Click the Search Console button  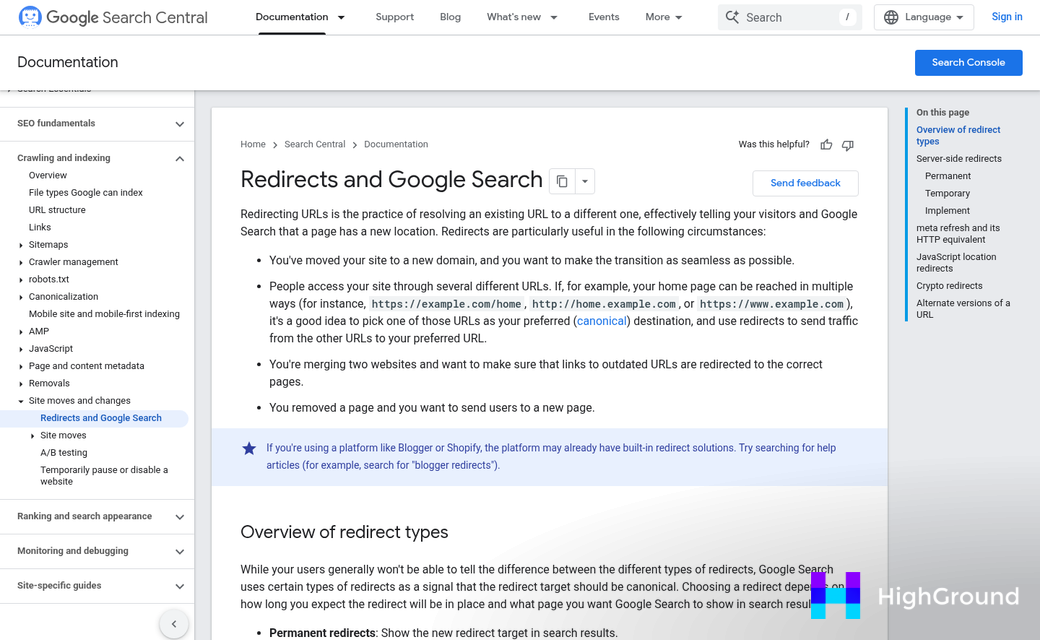coord(968,62)
